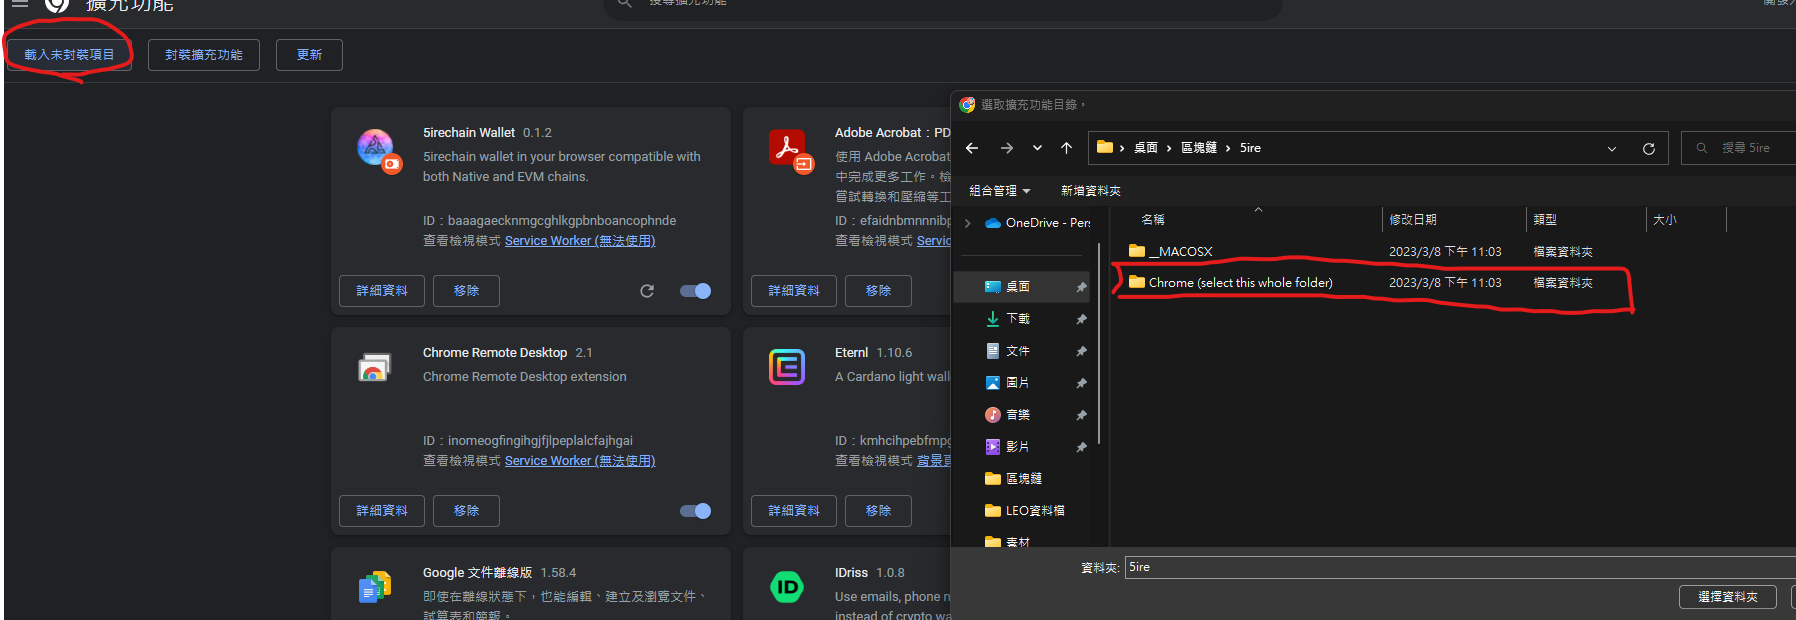
Task: Open 詳細資料 for Chrome Remote Desktop
Action: click(x=382, y=511)
